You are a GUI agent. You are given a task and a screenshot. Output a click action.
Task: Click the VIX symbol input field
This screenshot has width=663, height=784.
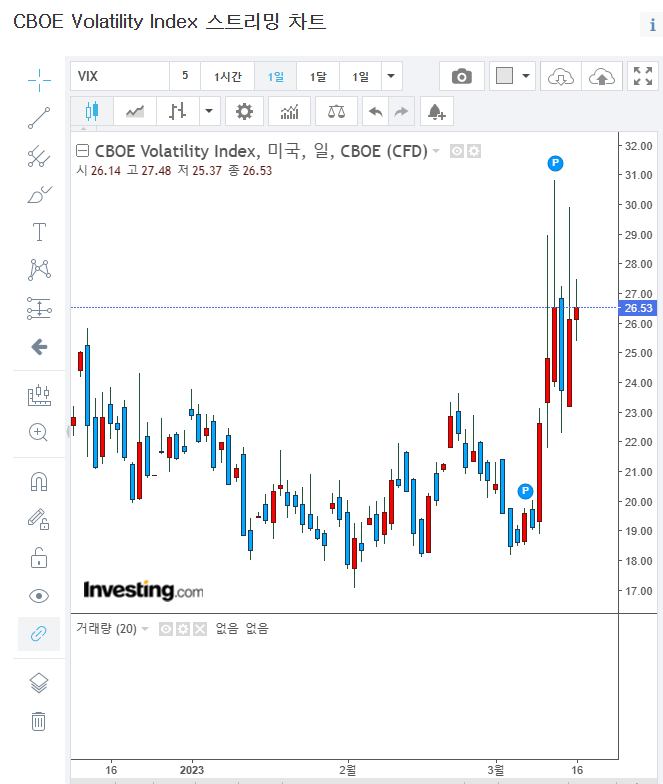[120, 76]
